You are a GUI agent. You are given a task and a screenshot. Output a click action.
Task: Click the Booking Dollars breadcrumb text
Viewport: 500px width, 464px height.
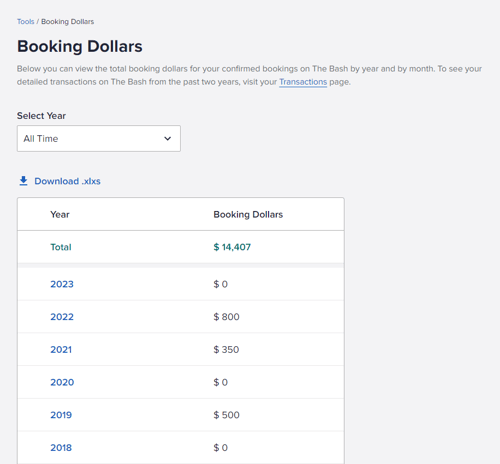[68, 22]
